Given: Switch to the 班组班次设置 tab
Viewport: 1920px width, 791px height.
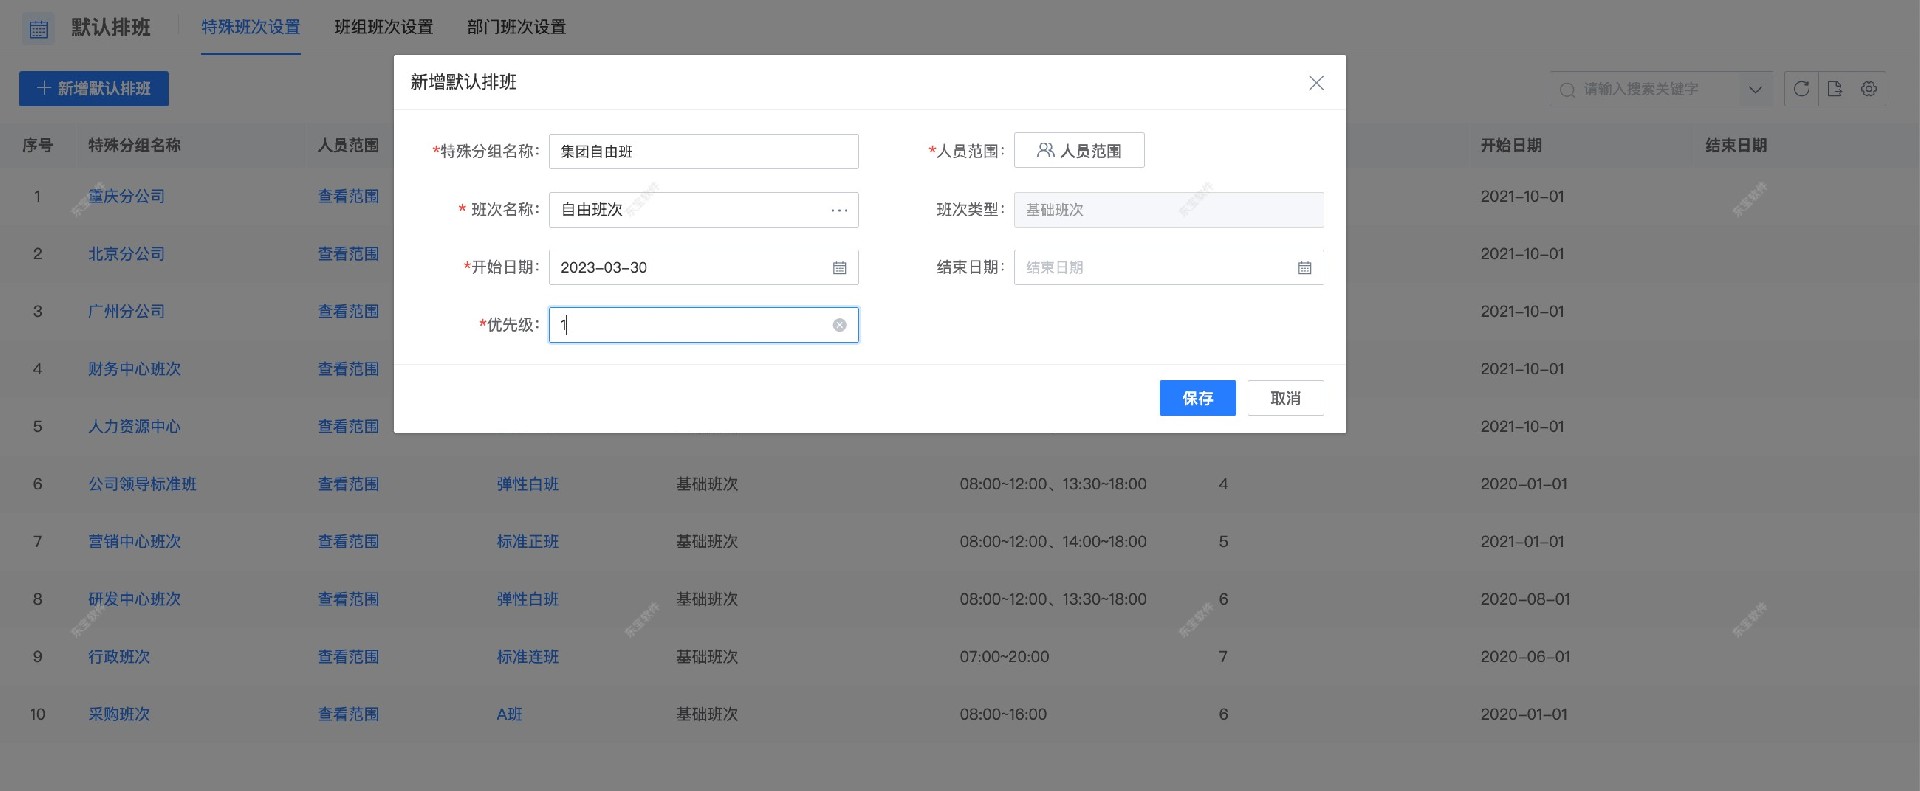Looking at the screenshot, I should pos(383,27).
